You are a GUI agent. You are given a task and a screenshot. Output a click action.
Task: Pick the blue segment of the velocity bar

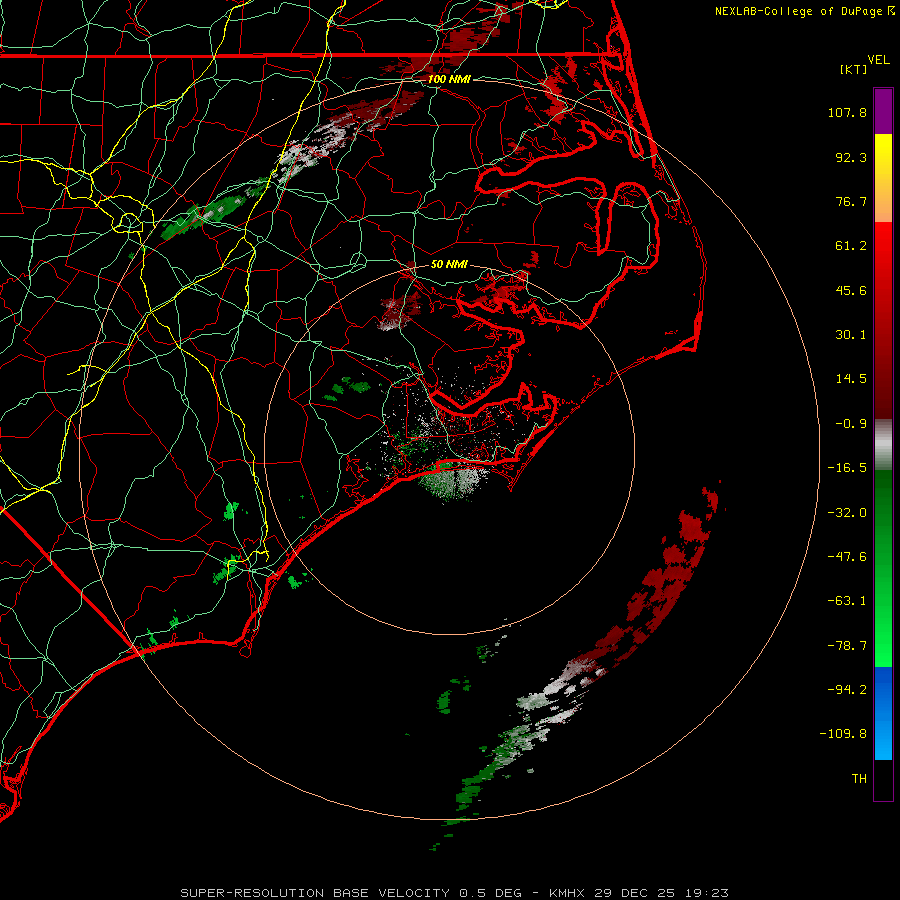click(x=883, y=713)
